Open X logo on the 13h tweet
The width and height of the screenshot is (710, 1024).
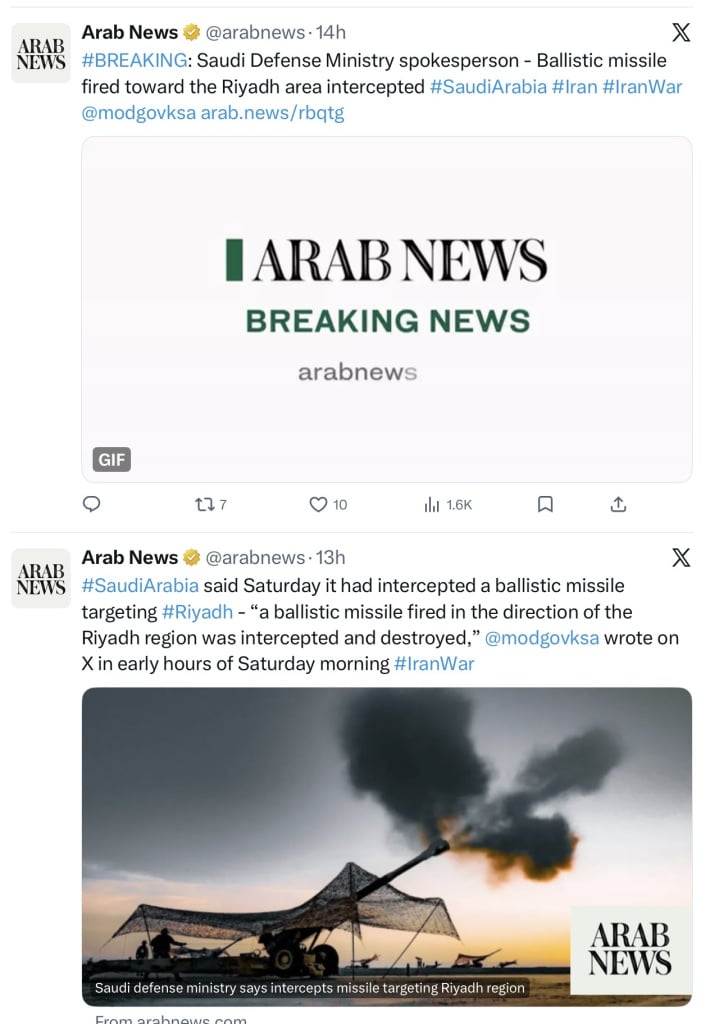click(681, 557)
